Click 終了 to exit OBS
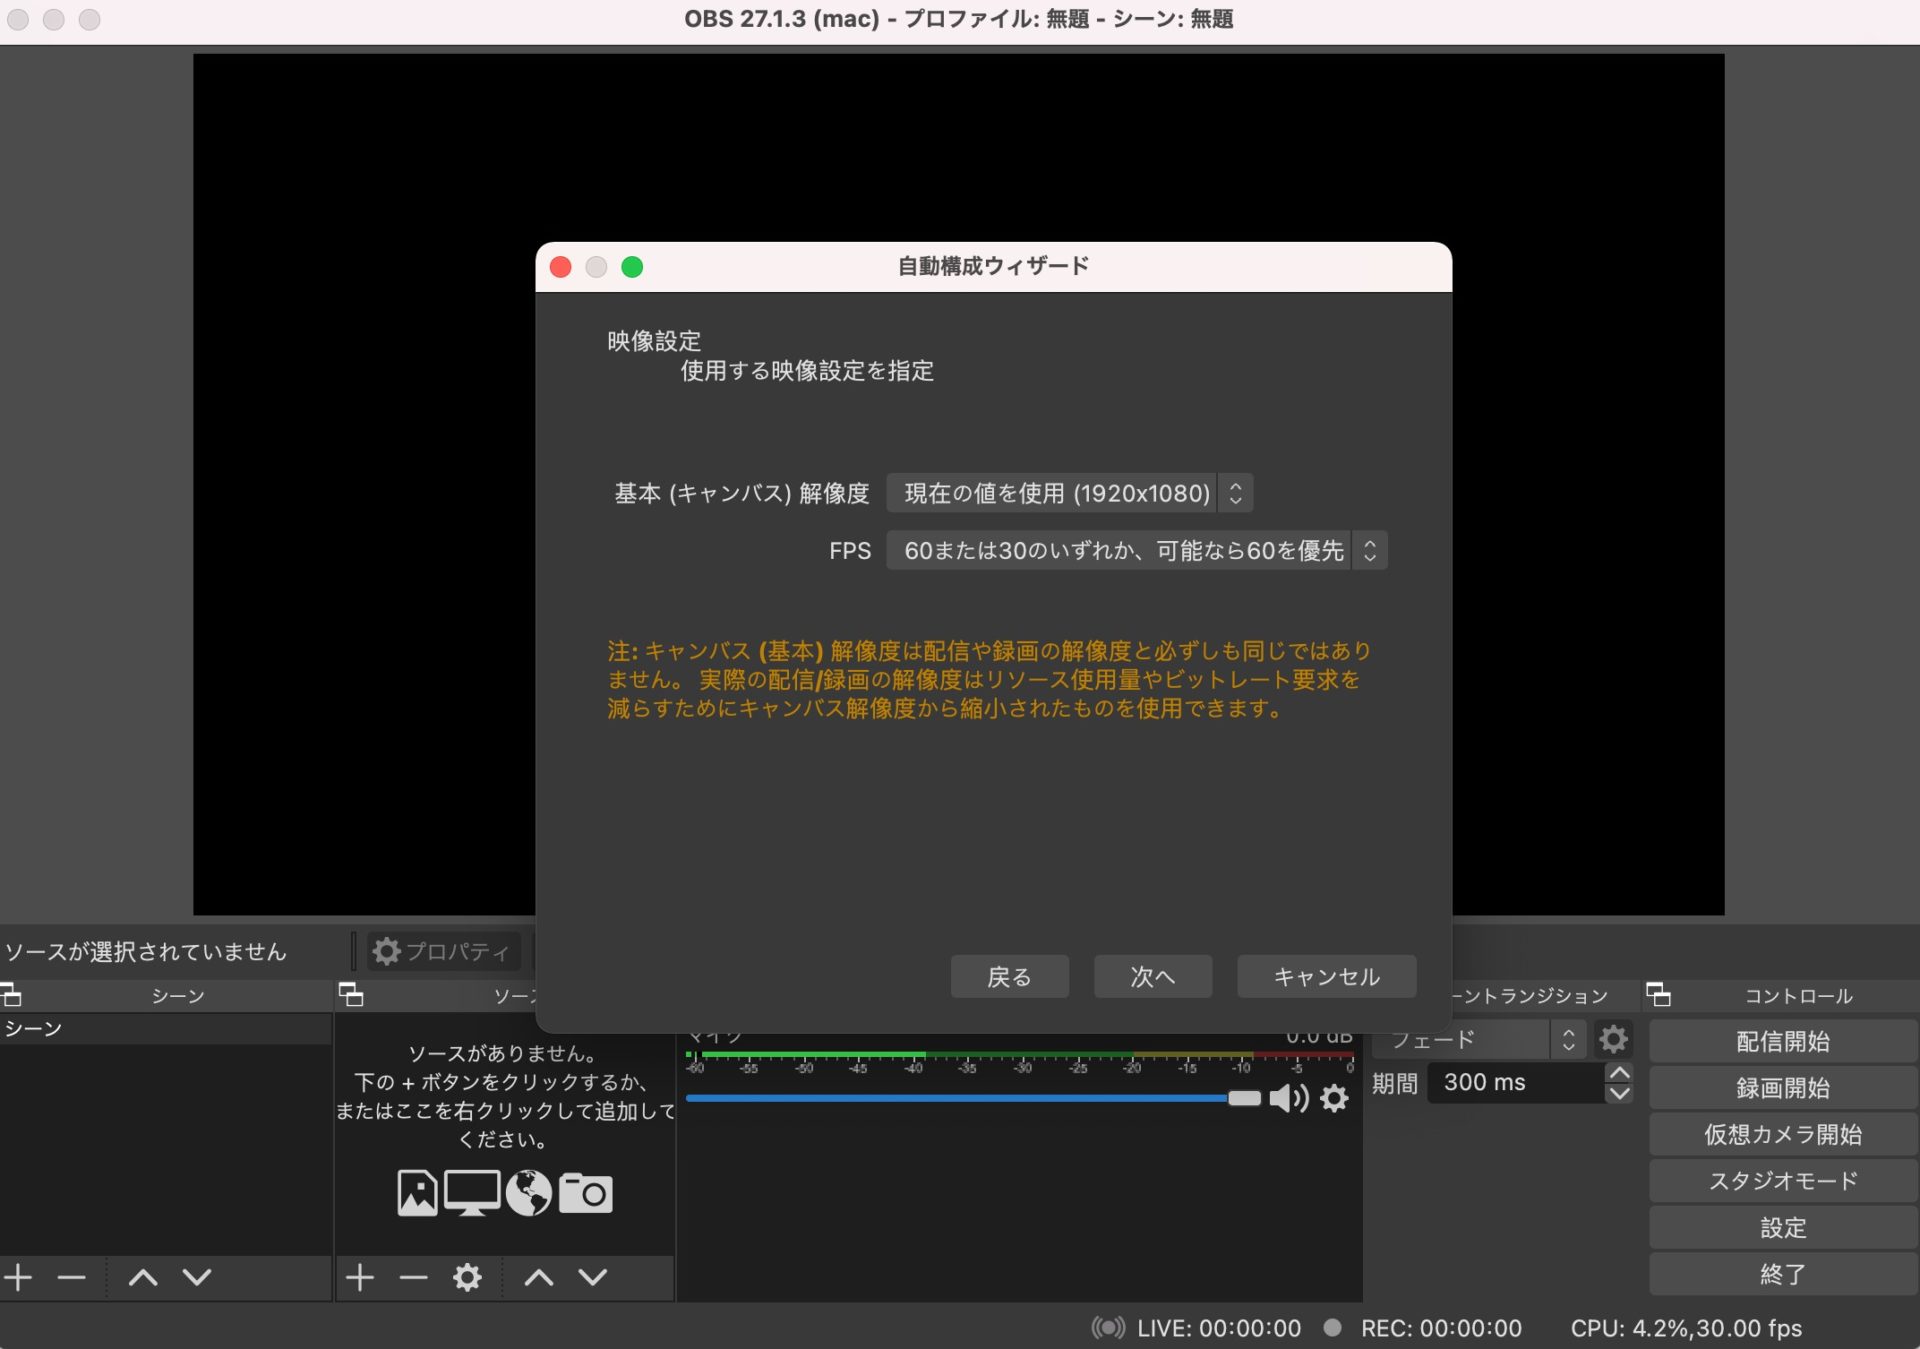The width and height of the screenshot is (1920, 1349). (x=1783, y=1274)
